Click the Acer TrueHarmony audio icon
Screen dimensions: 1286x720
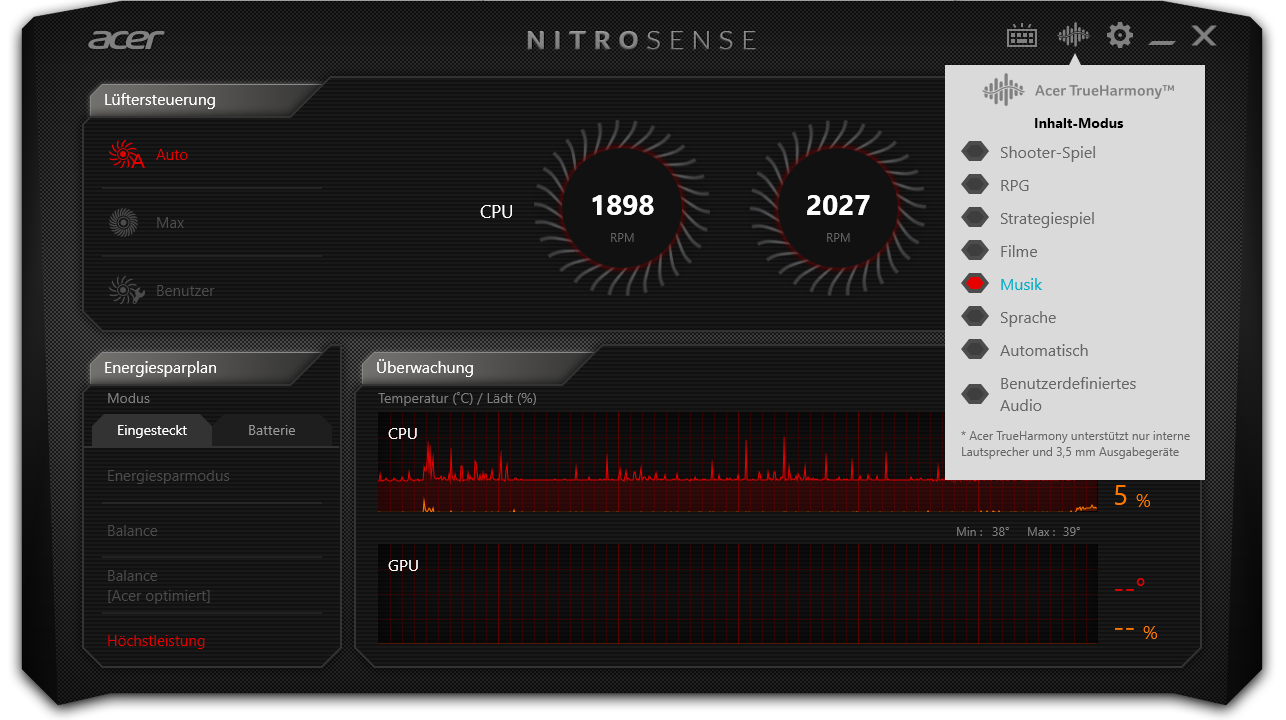point(1072,35)
